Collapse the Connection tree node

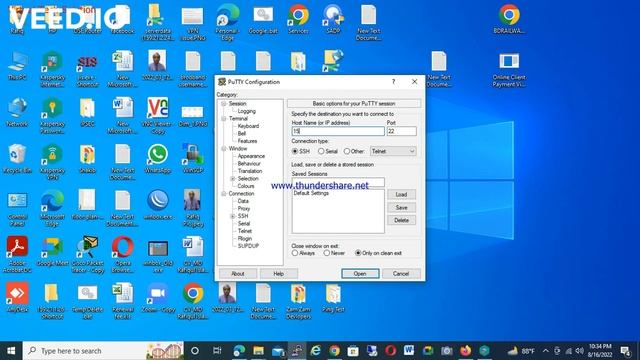click(224, 193)
